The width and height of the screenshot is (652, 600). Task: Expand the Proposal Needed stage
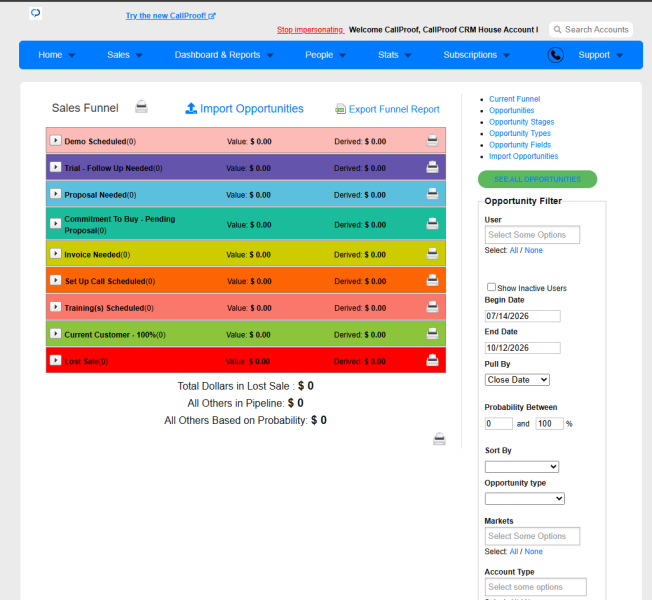click(55, 193)
